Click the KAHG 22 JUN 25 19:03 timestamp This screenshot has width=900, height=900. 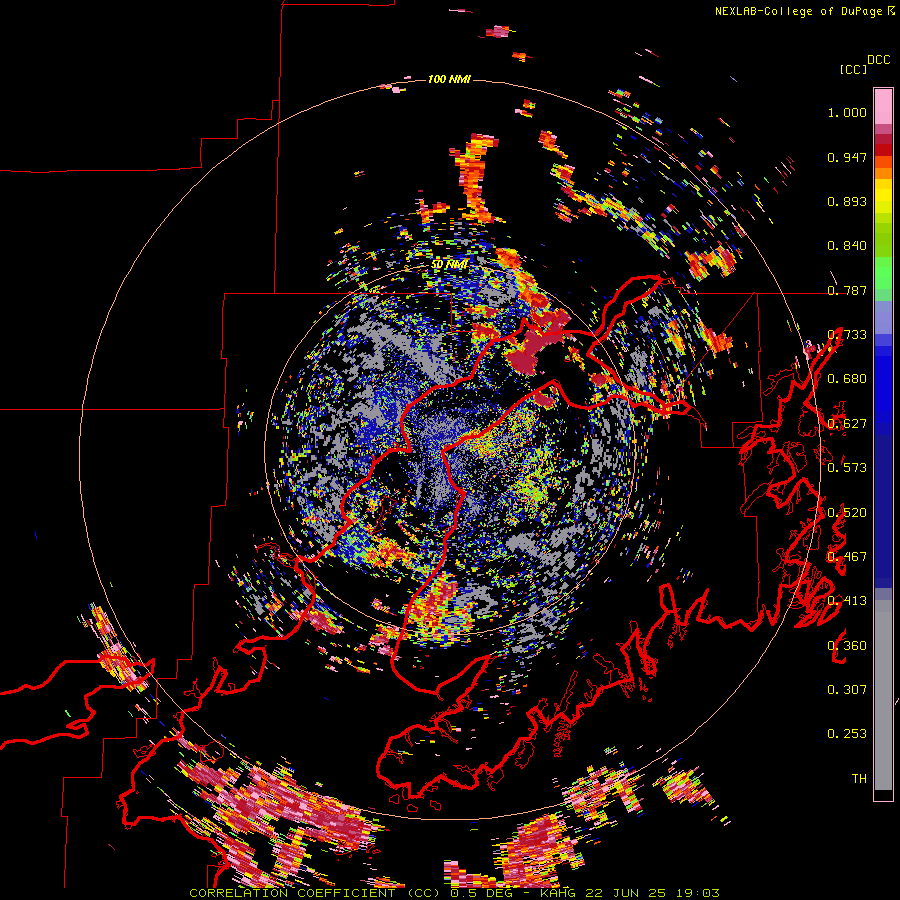pyautogui.click(x=630, y=893)
